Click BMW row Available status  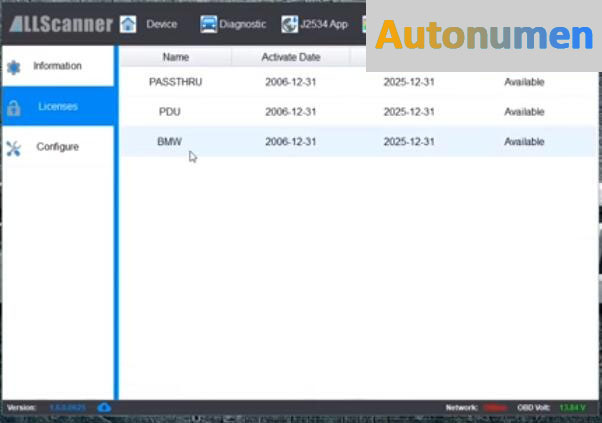tap(524, 142)
